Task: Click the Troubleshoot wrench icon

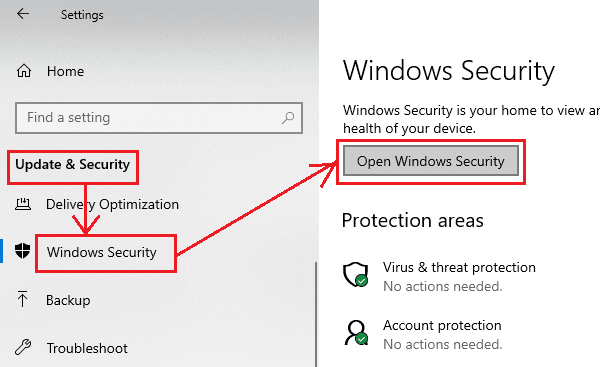Action: pos(23,347)
